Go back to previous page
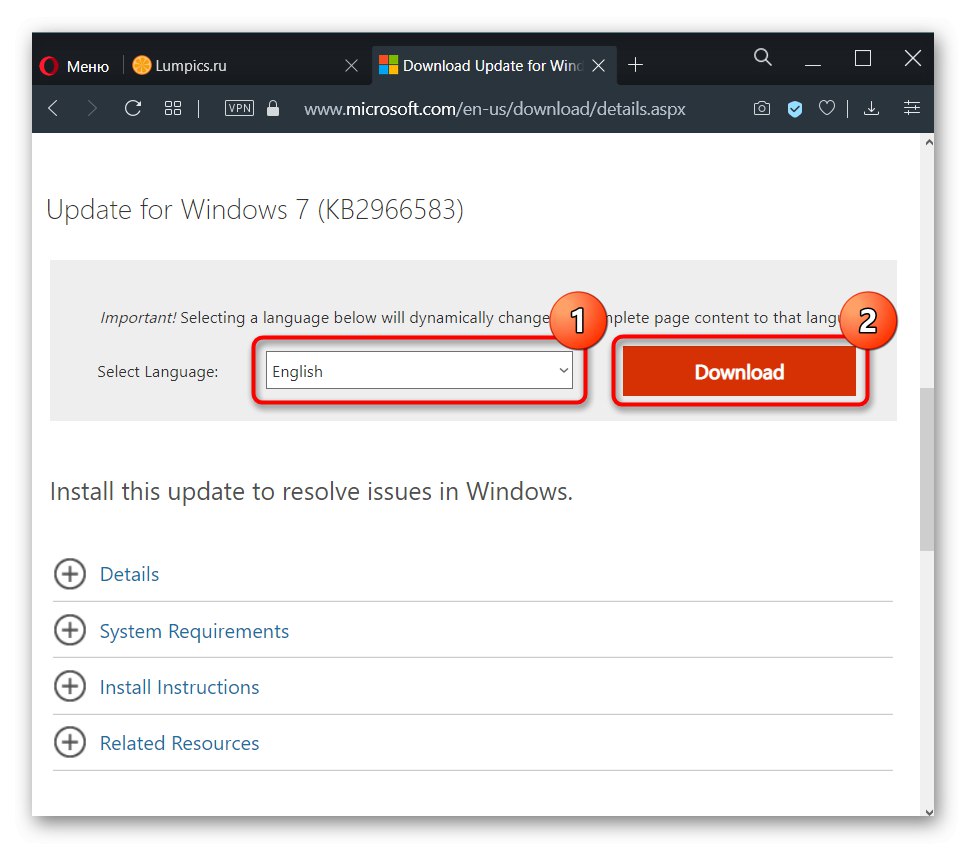The image size is (966, 848). (x=53, y=108)
